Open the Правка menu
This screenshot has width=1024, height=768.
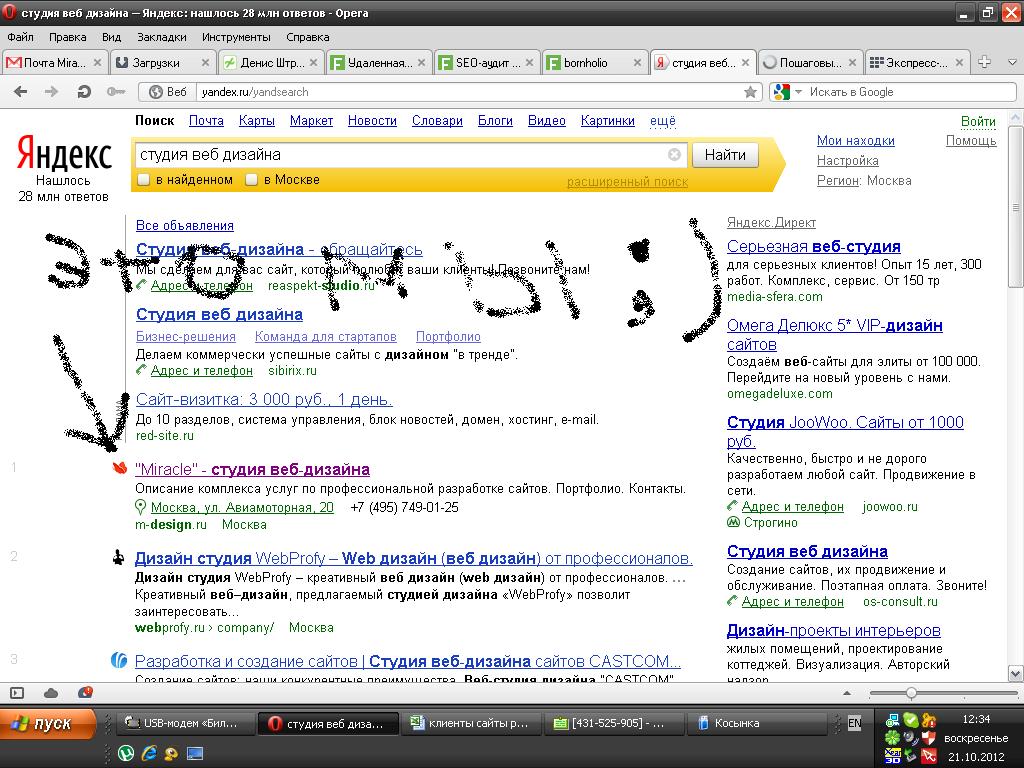pyautogui.click(x=67, y=37)
